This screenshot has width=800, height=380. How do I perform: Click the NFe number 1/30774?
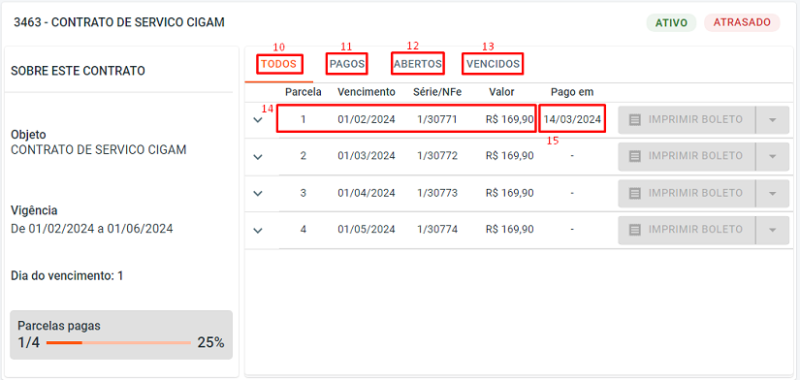tap(437, 230)
